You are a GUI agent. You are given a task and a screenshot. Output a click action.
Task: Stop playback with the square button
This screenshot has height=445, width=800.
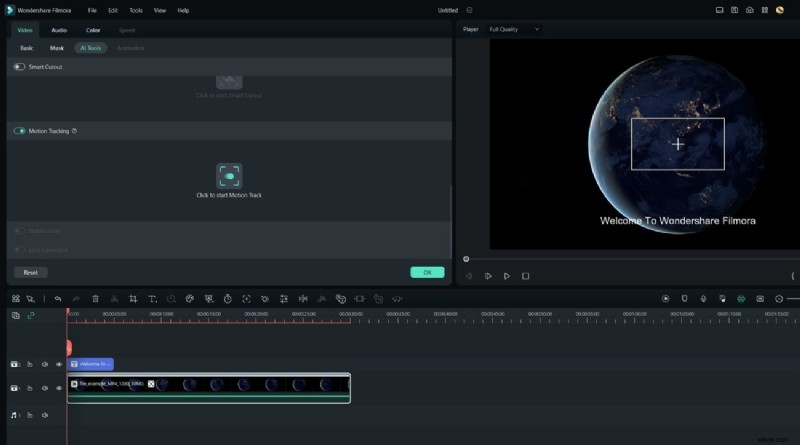click(526, 276)
